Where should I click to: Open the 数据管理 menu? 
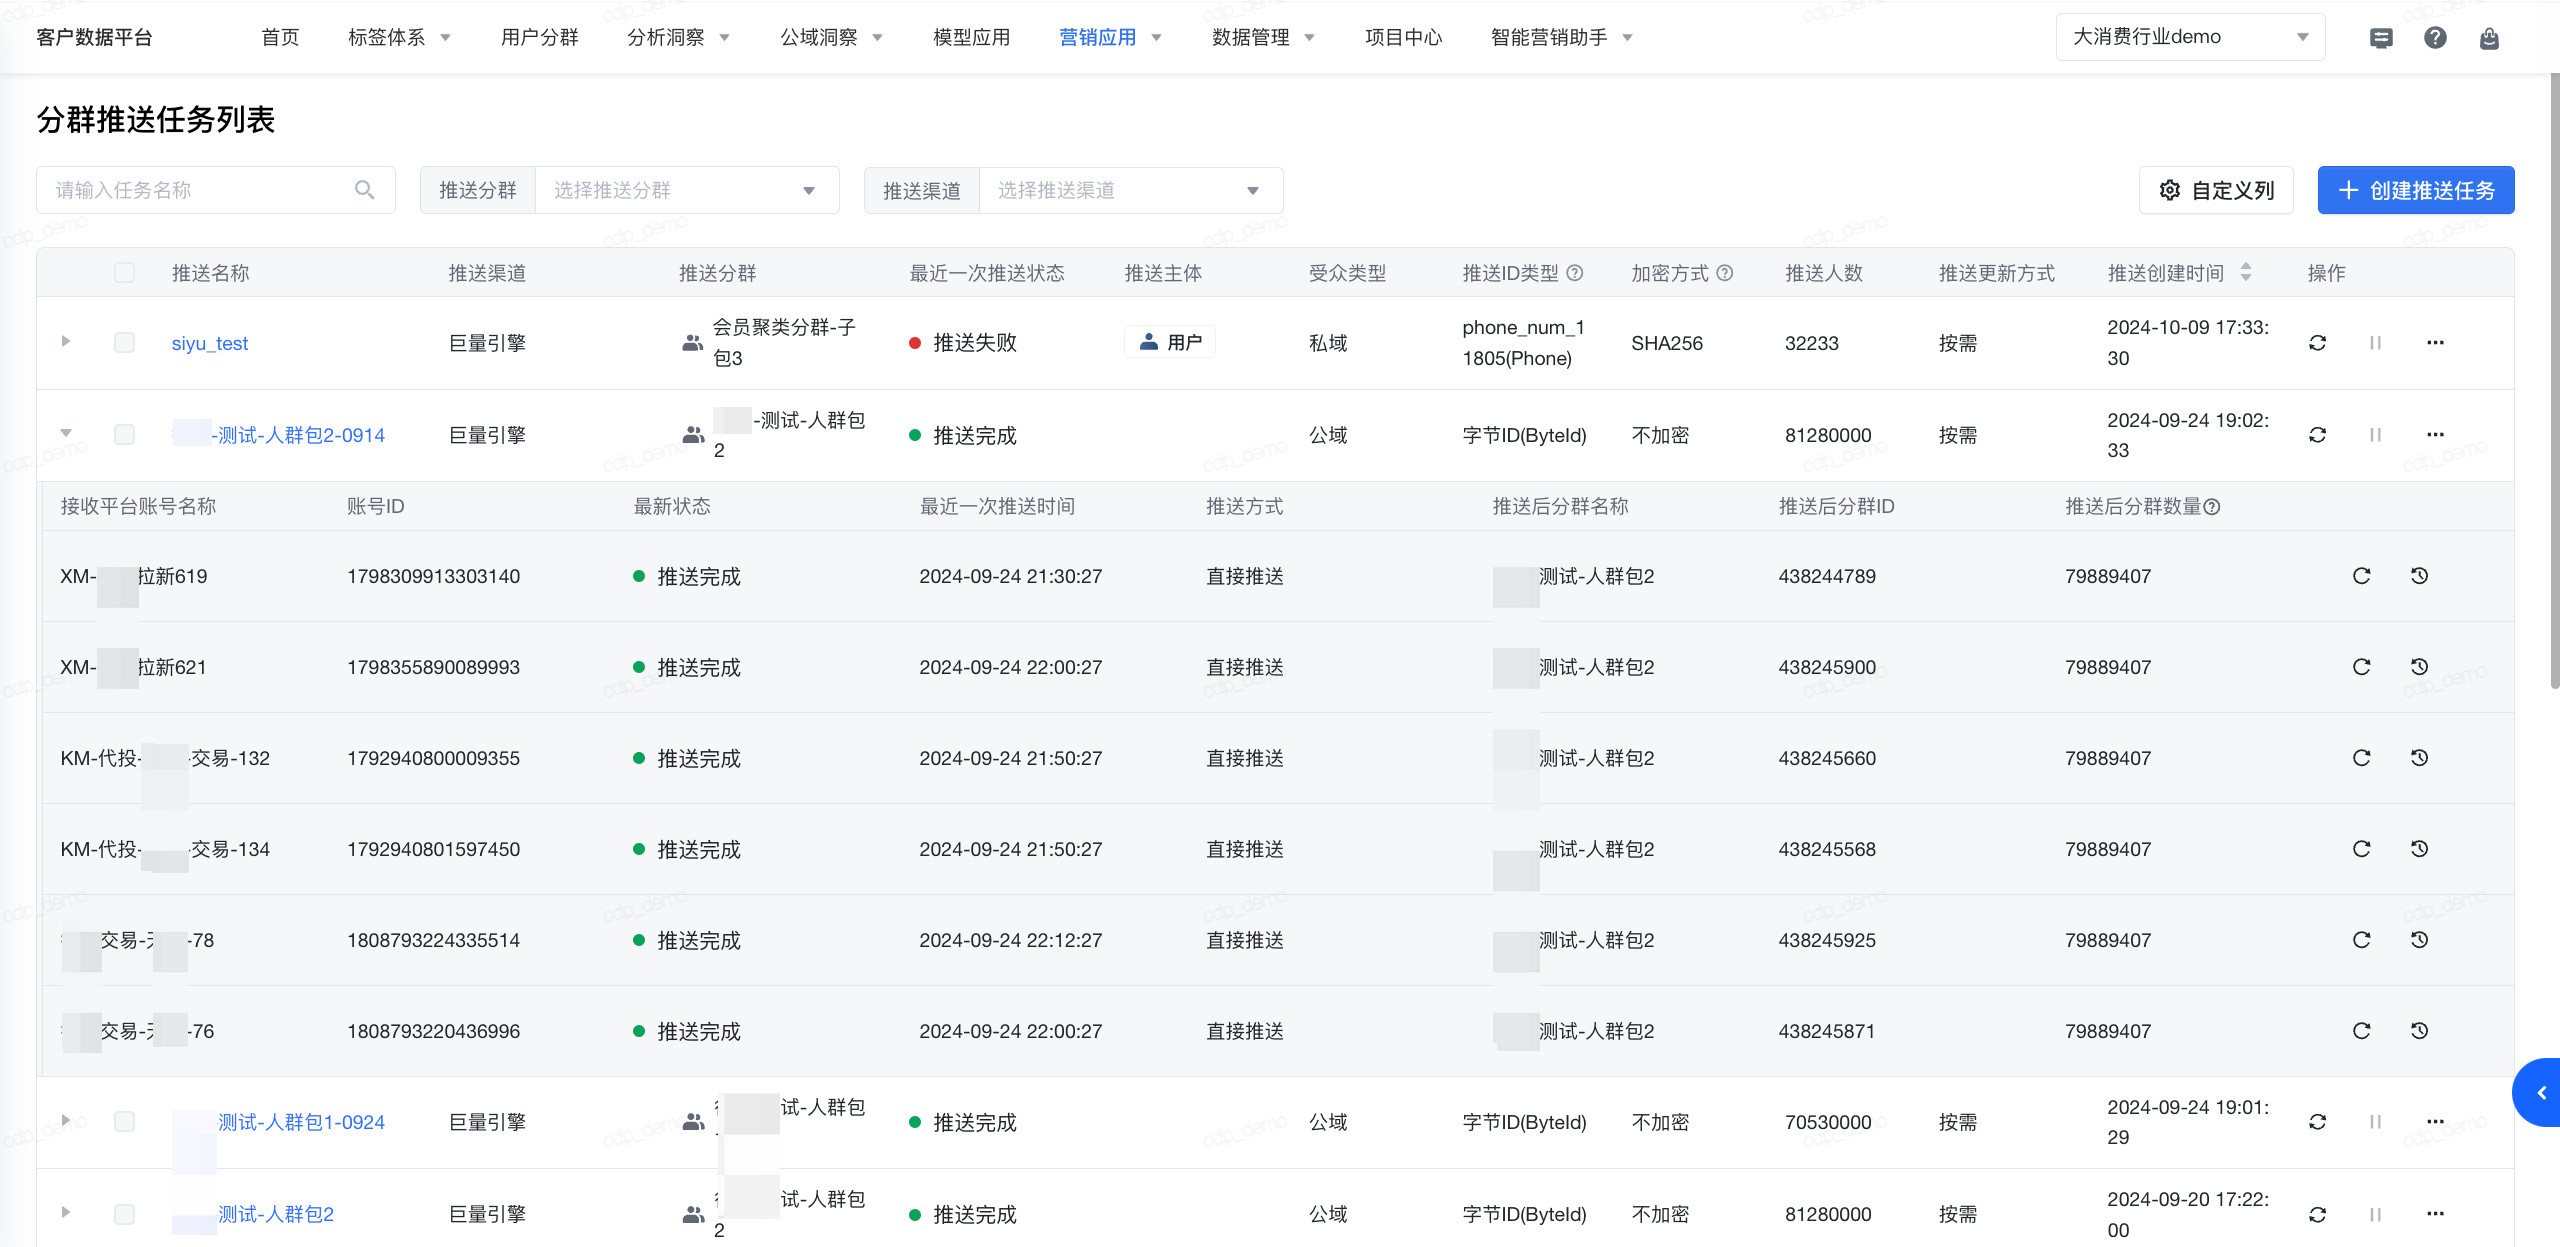pyautogui.click(x=1263, y=38)
